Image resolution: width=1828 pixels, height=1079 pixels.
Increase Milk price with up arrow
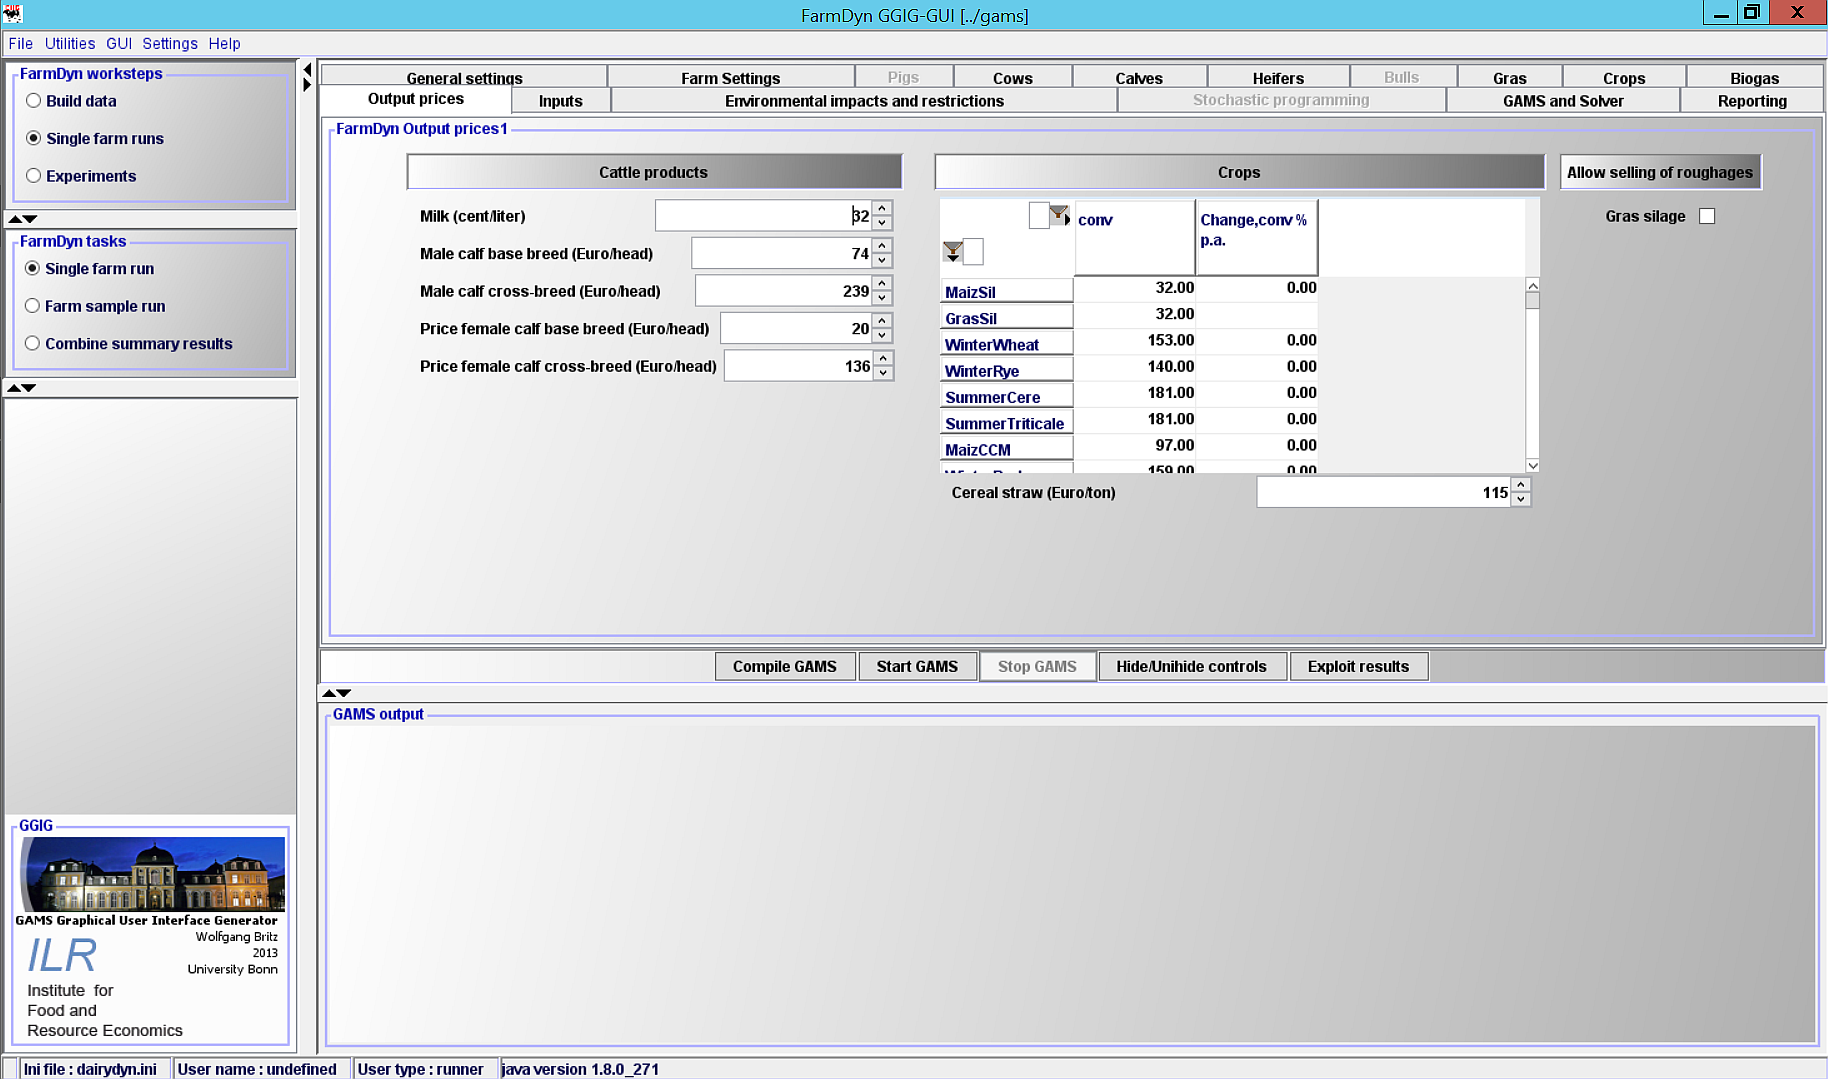pyautogui.click(x=882, y=208)
